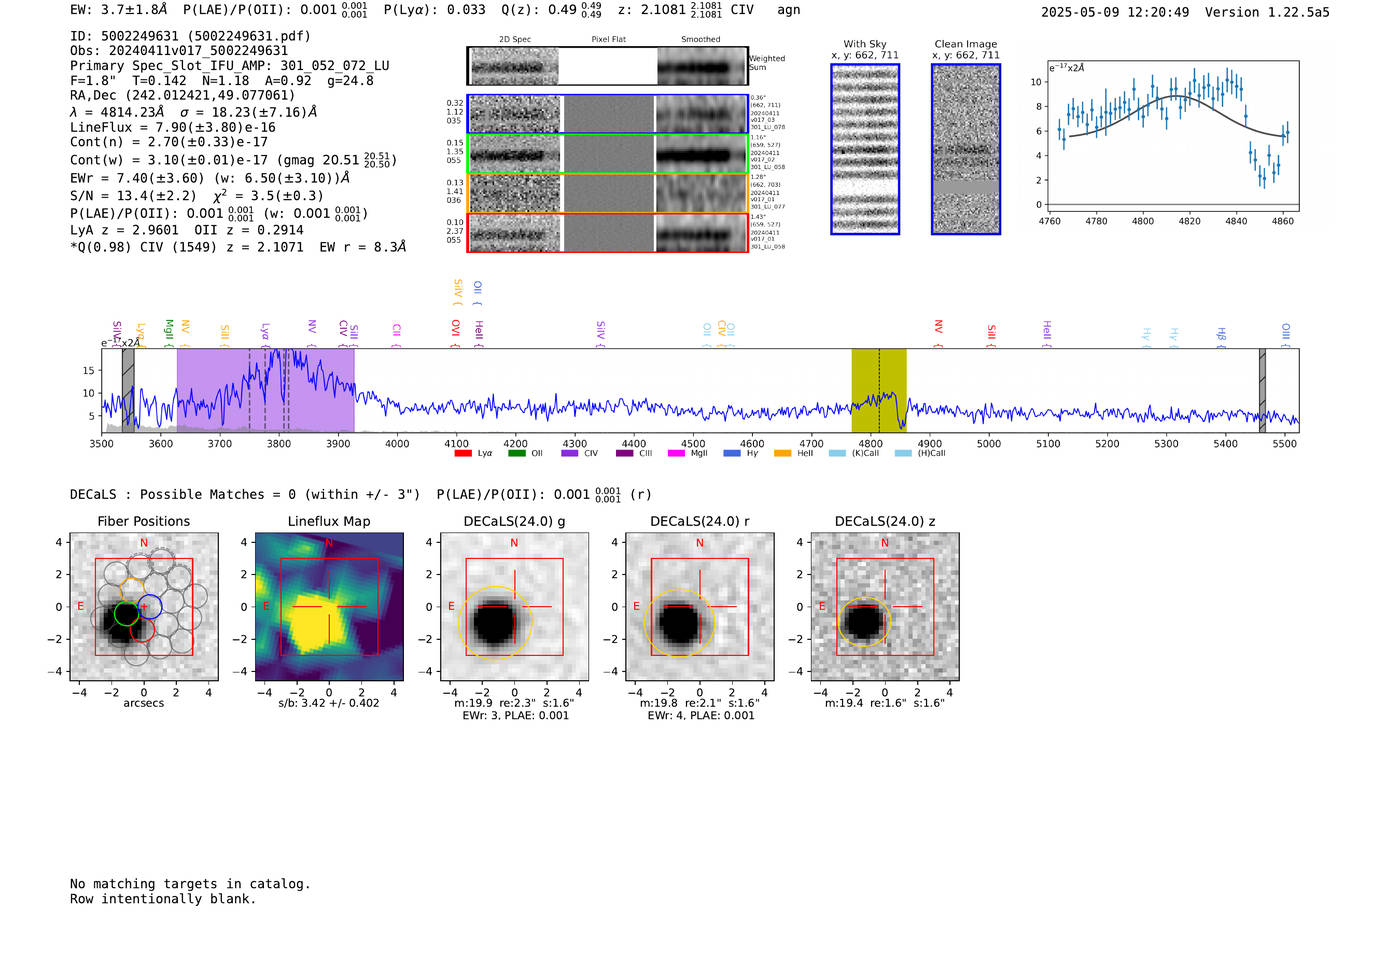Viewport: 1400px width, 953px height.
Task: Open the Fiber Positions cutout image
Action: [144, 607]
